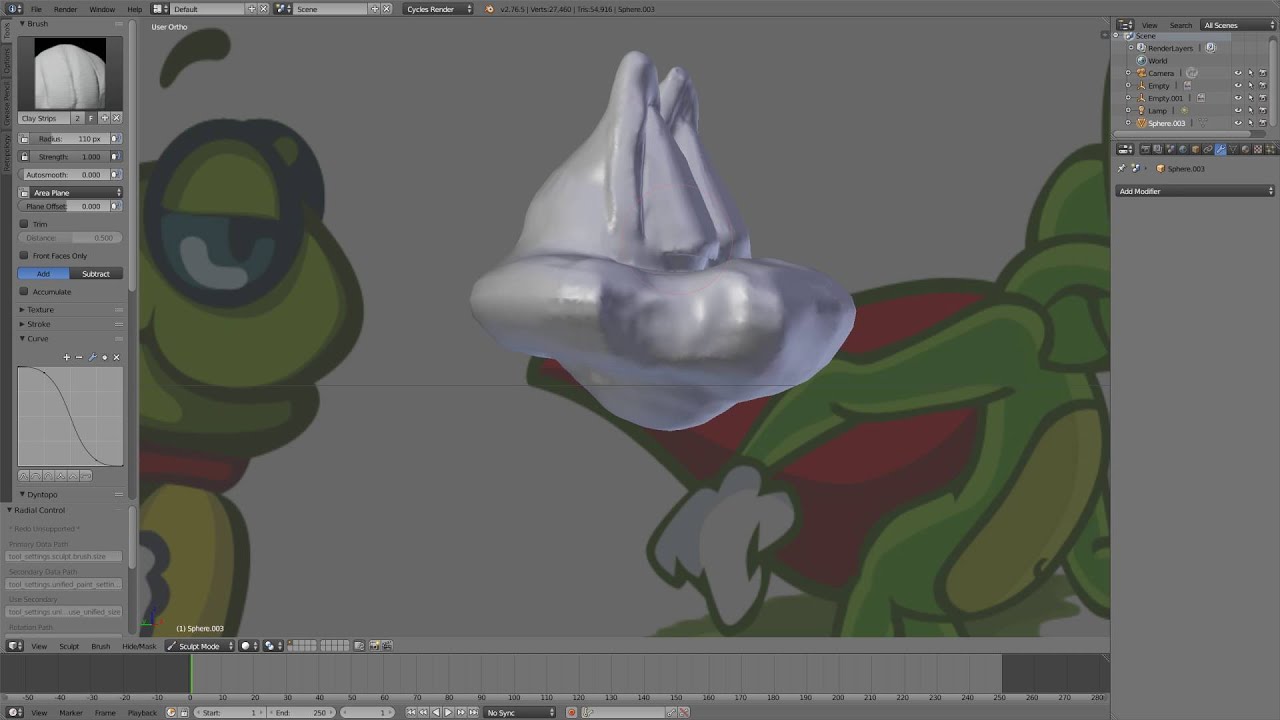
Task: Open the Hide/Mask menu in viewport header
Action: tap(139, 646)
